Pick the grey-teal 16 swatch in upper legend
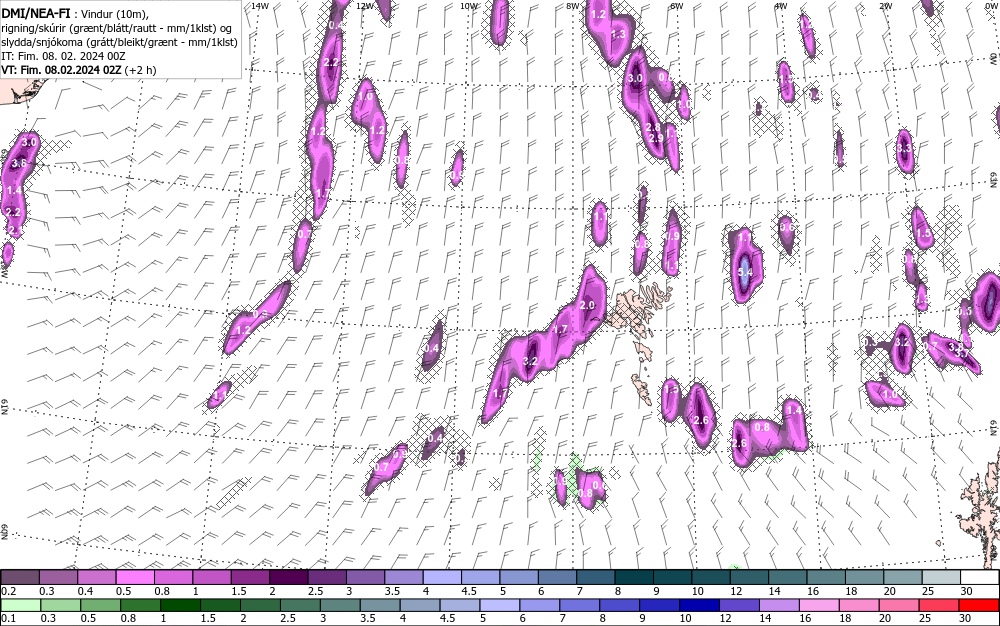Image resolution: width=1000 pixels, height=626 pixels. (826, 577)
